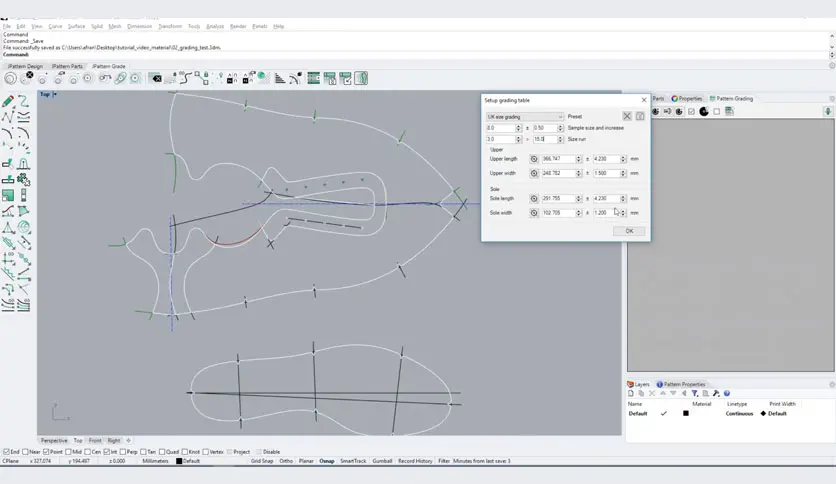Click the circle icon with black X badge
The height and width of the screenshot is (484, 836).
pyautogui.click(x=27, y=78)
